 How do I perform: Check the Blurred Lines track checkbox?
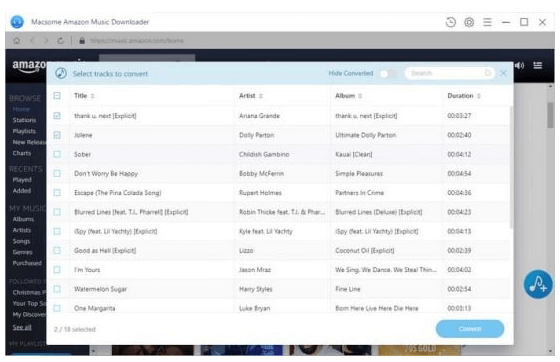57,212
